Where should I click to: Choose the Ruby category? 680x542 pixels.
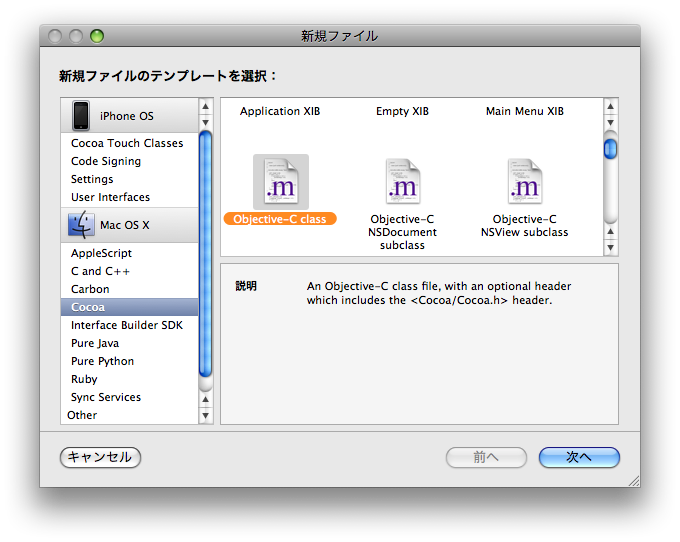click(x=130, y=379)
